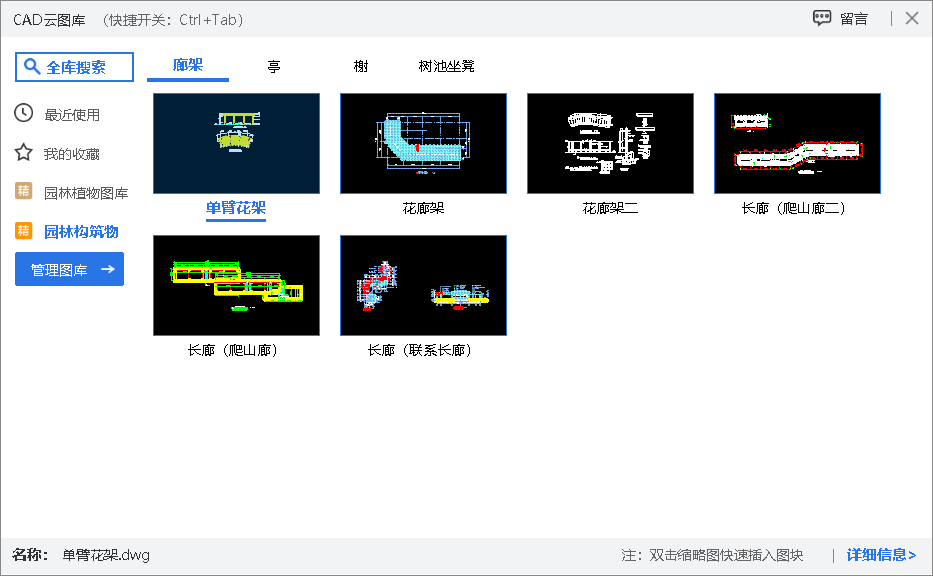The height and width of the screenshot is (576, 933).
Task: Open the 榭 category tab
Action: [x=360, y=66]
